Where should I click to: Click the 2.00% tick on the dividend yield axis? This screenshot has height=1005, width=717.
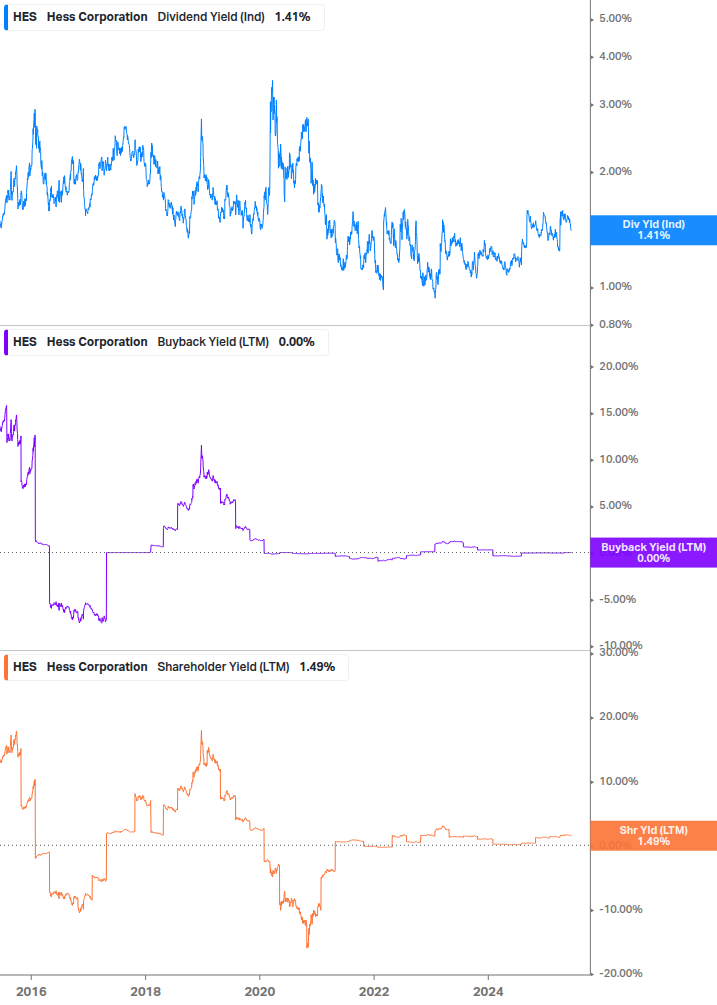615,172
